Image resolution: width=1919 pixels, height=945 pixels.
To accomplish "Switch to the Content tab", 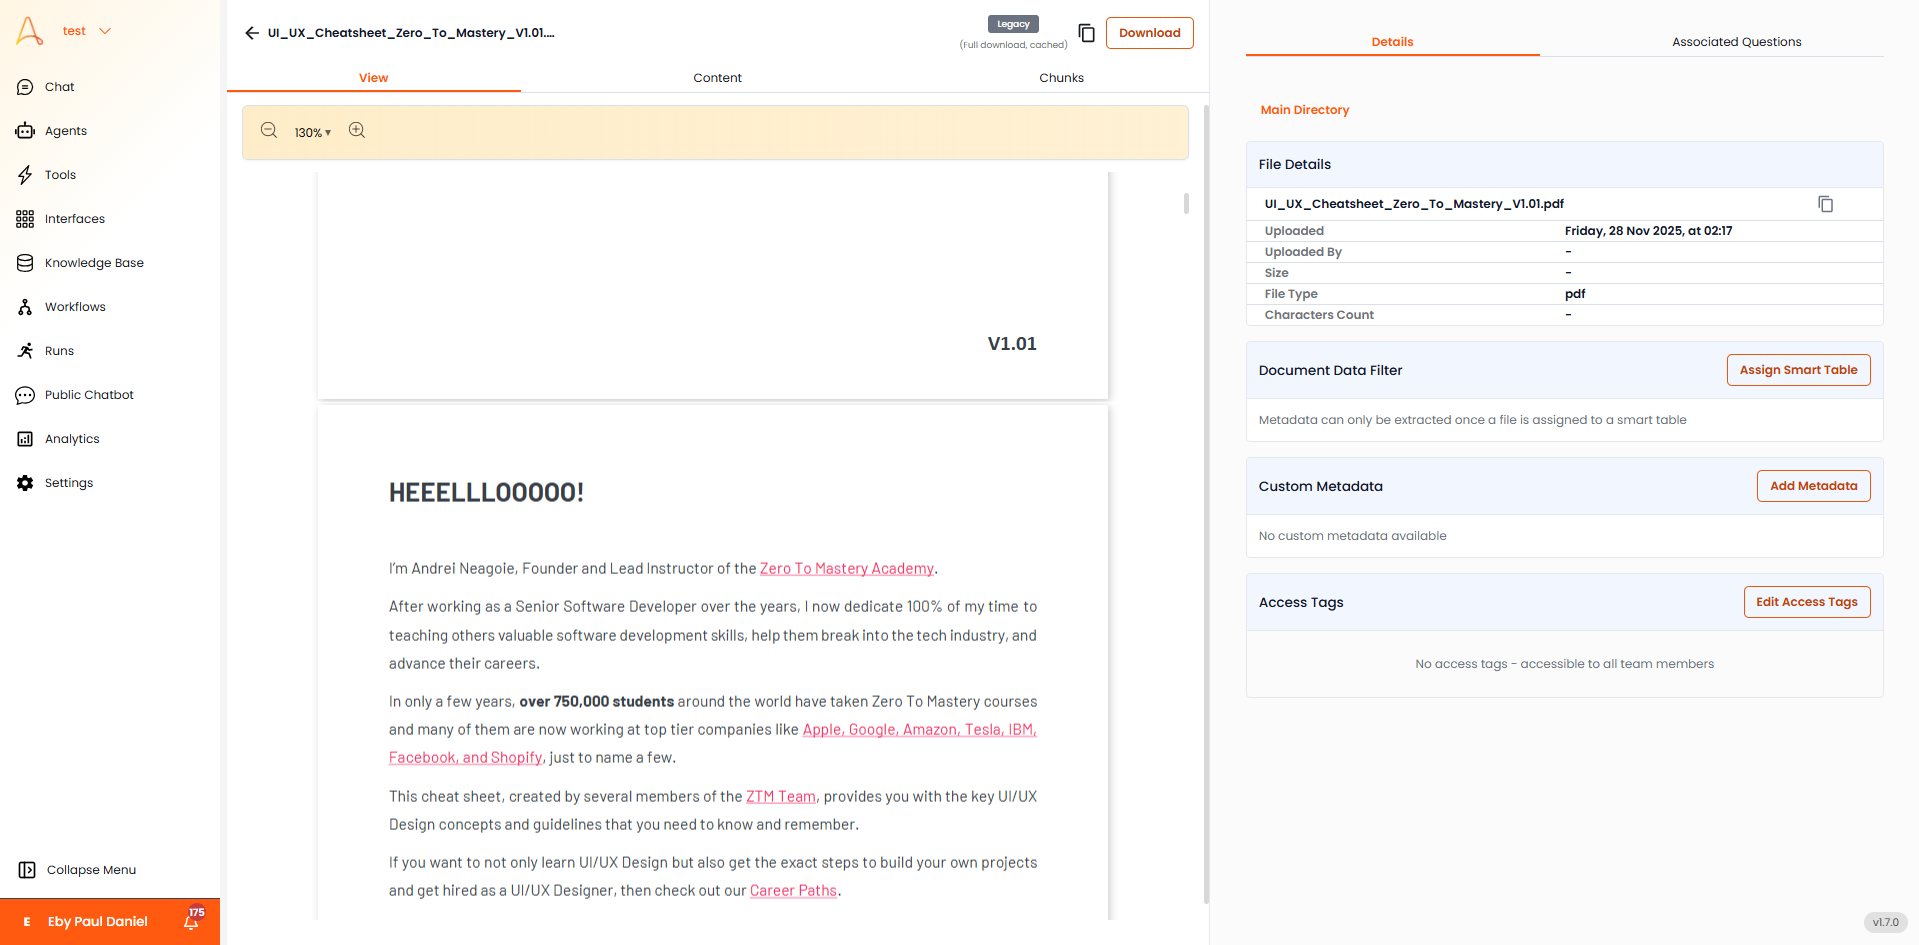I will [x=716, y=78].
